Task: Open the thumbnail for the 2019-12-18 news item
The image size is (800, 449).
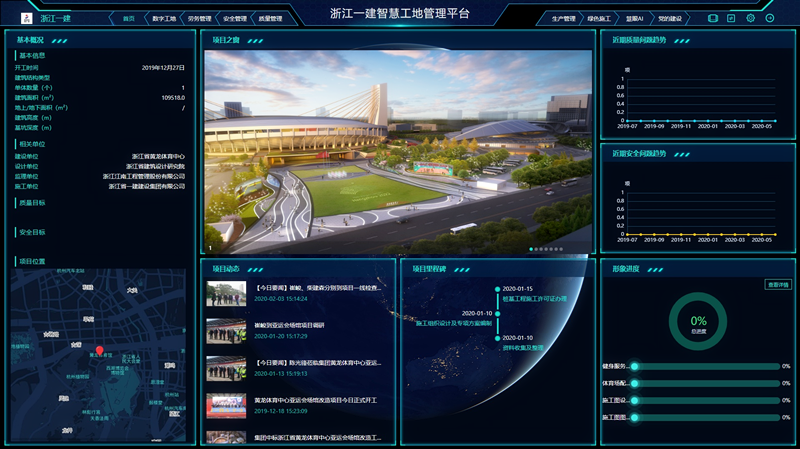Action: tap(226, 406)
